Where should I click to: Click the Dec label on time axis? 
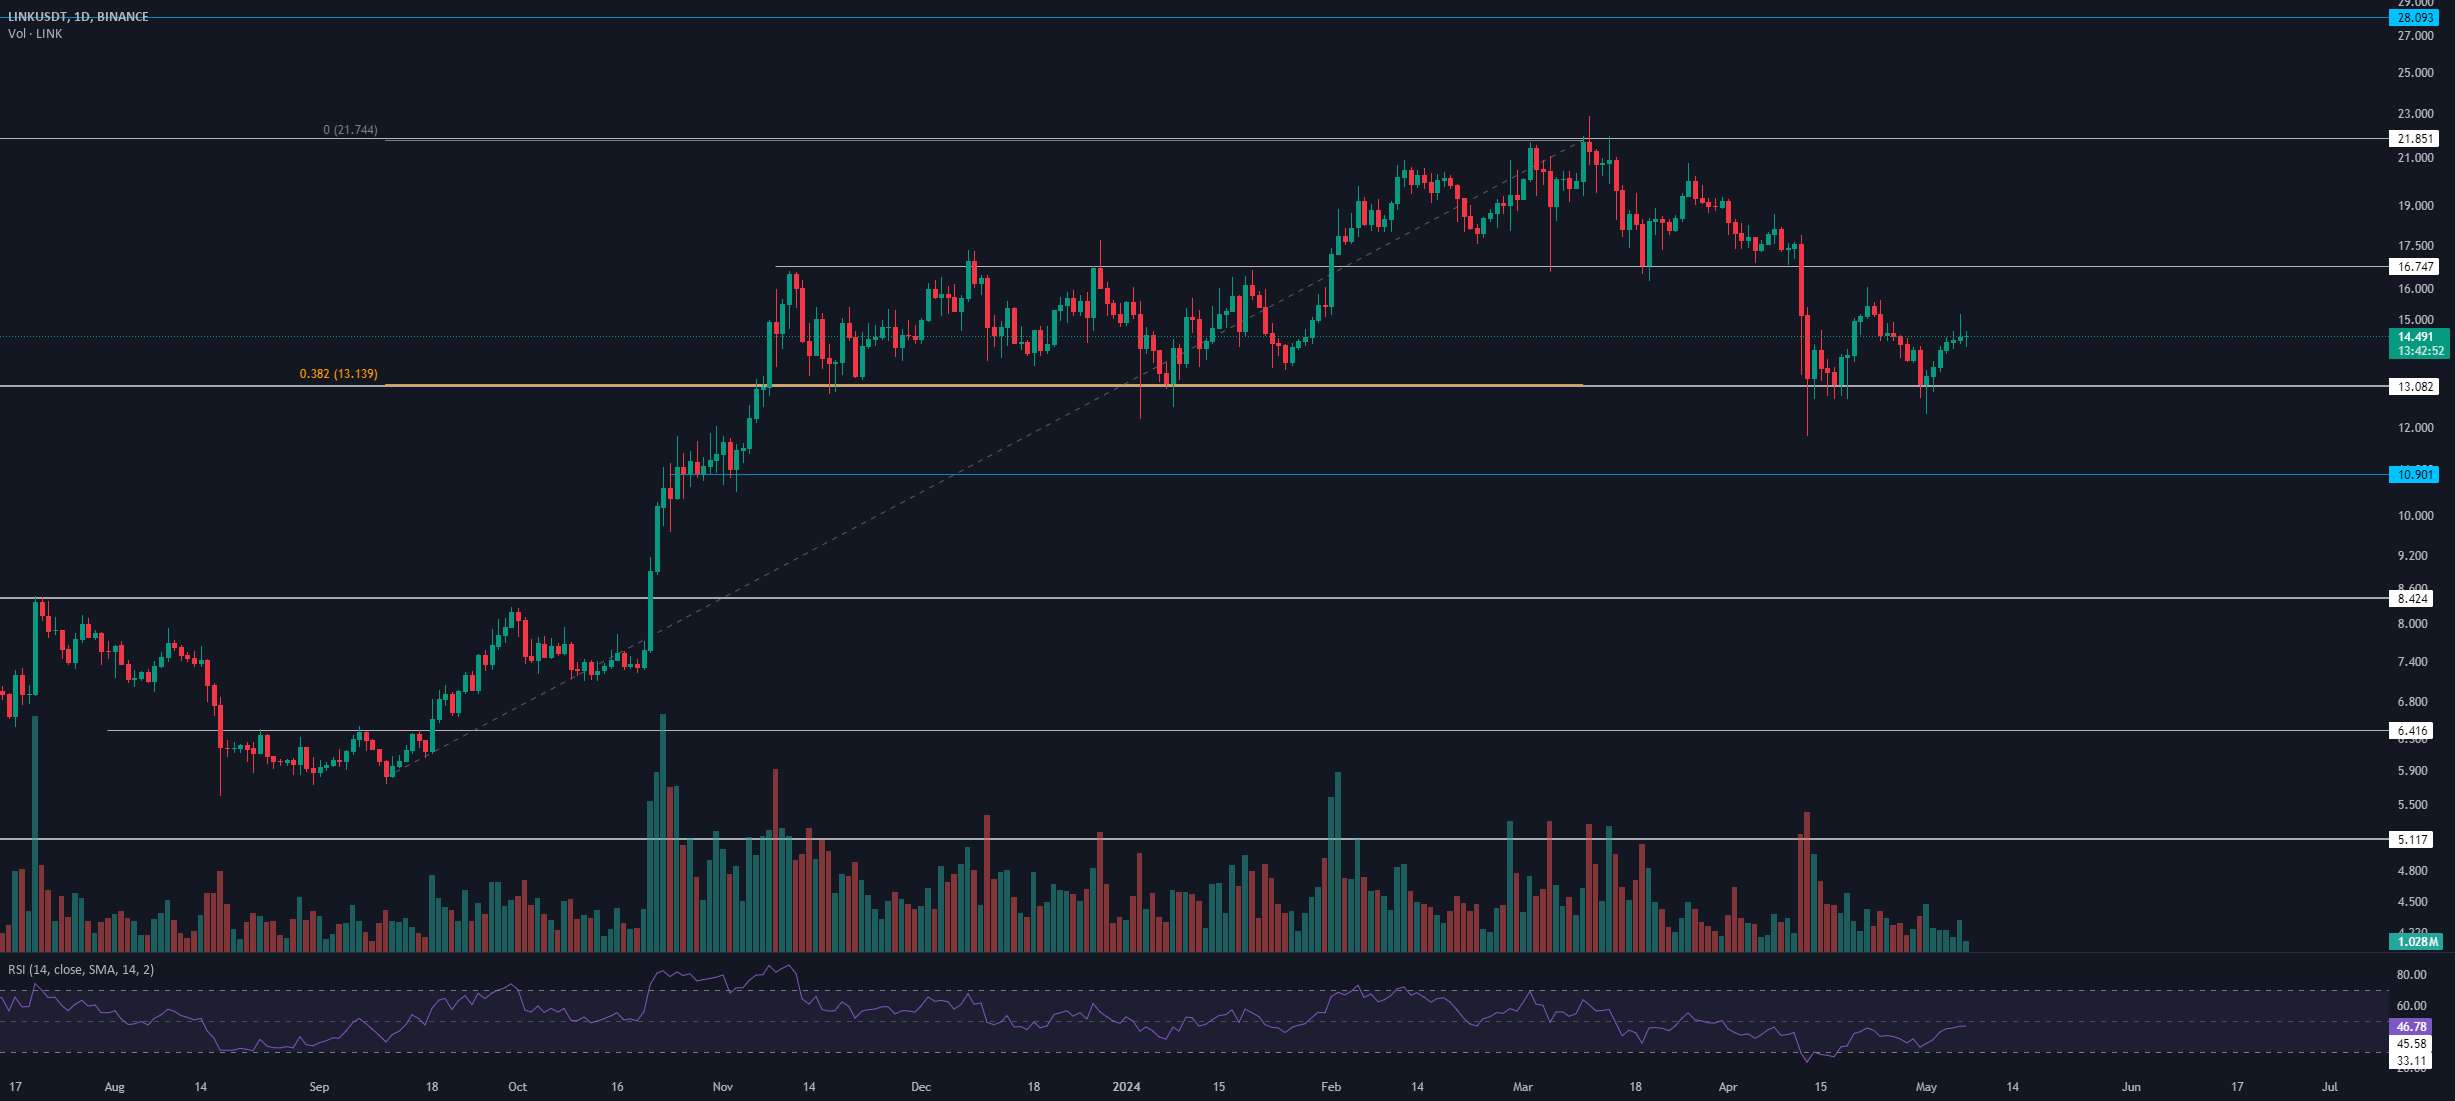[x=921, y=1087]
